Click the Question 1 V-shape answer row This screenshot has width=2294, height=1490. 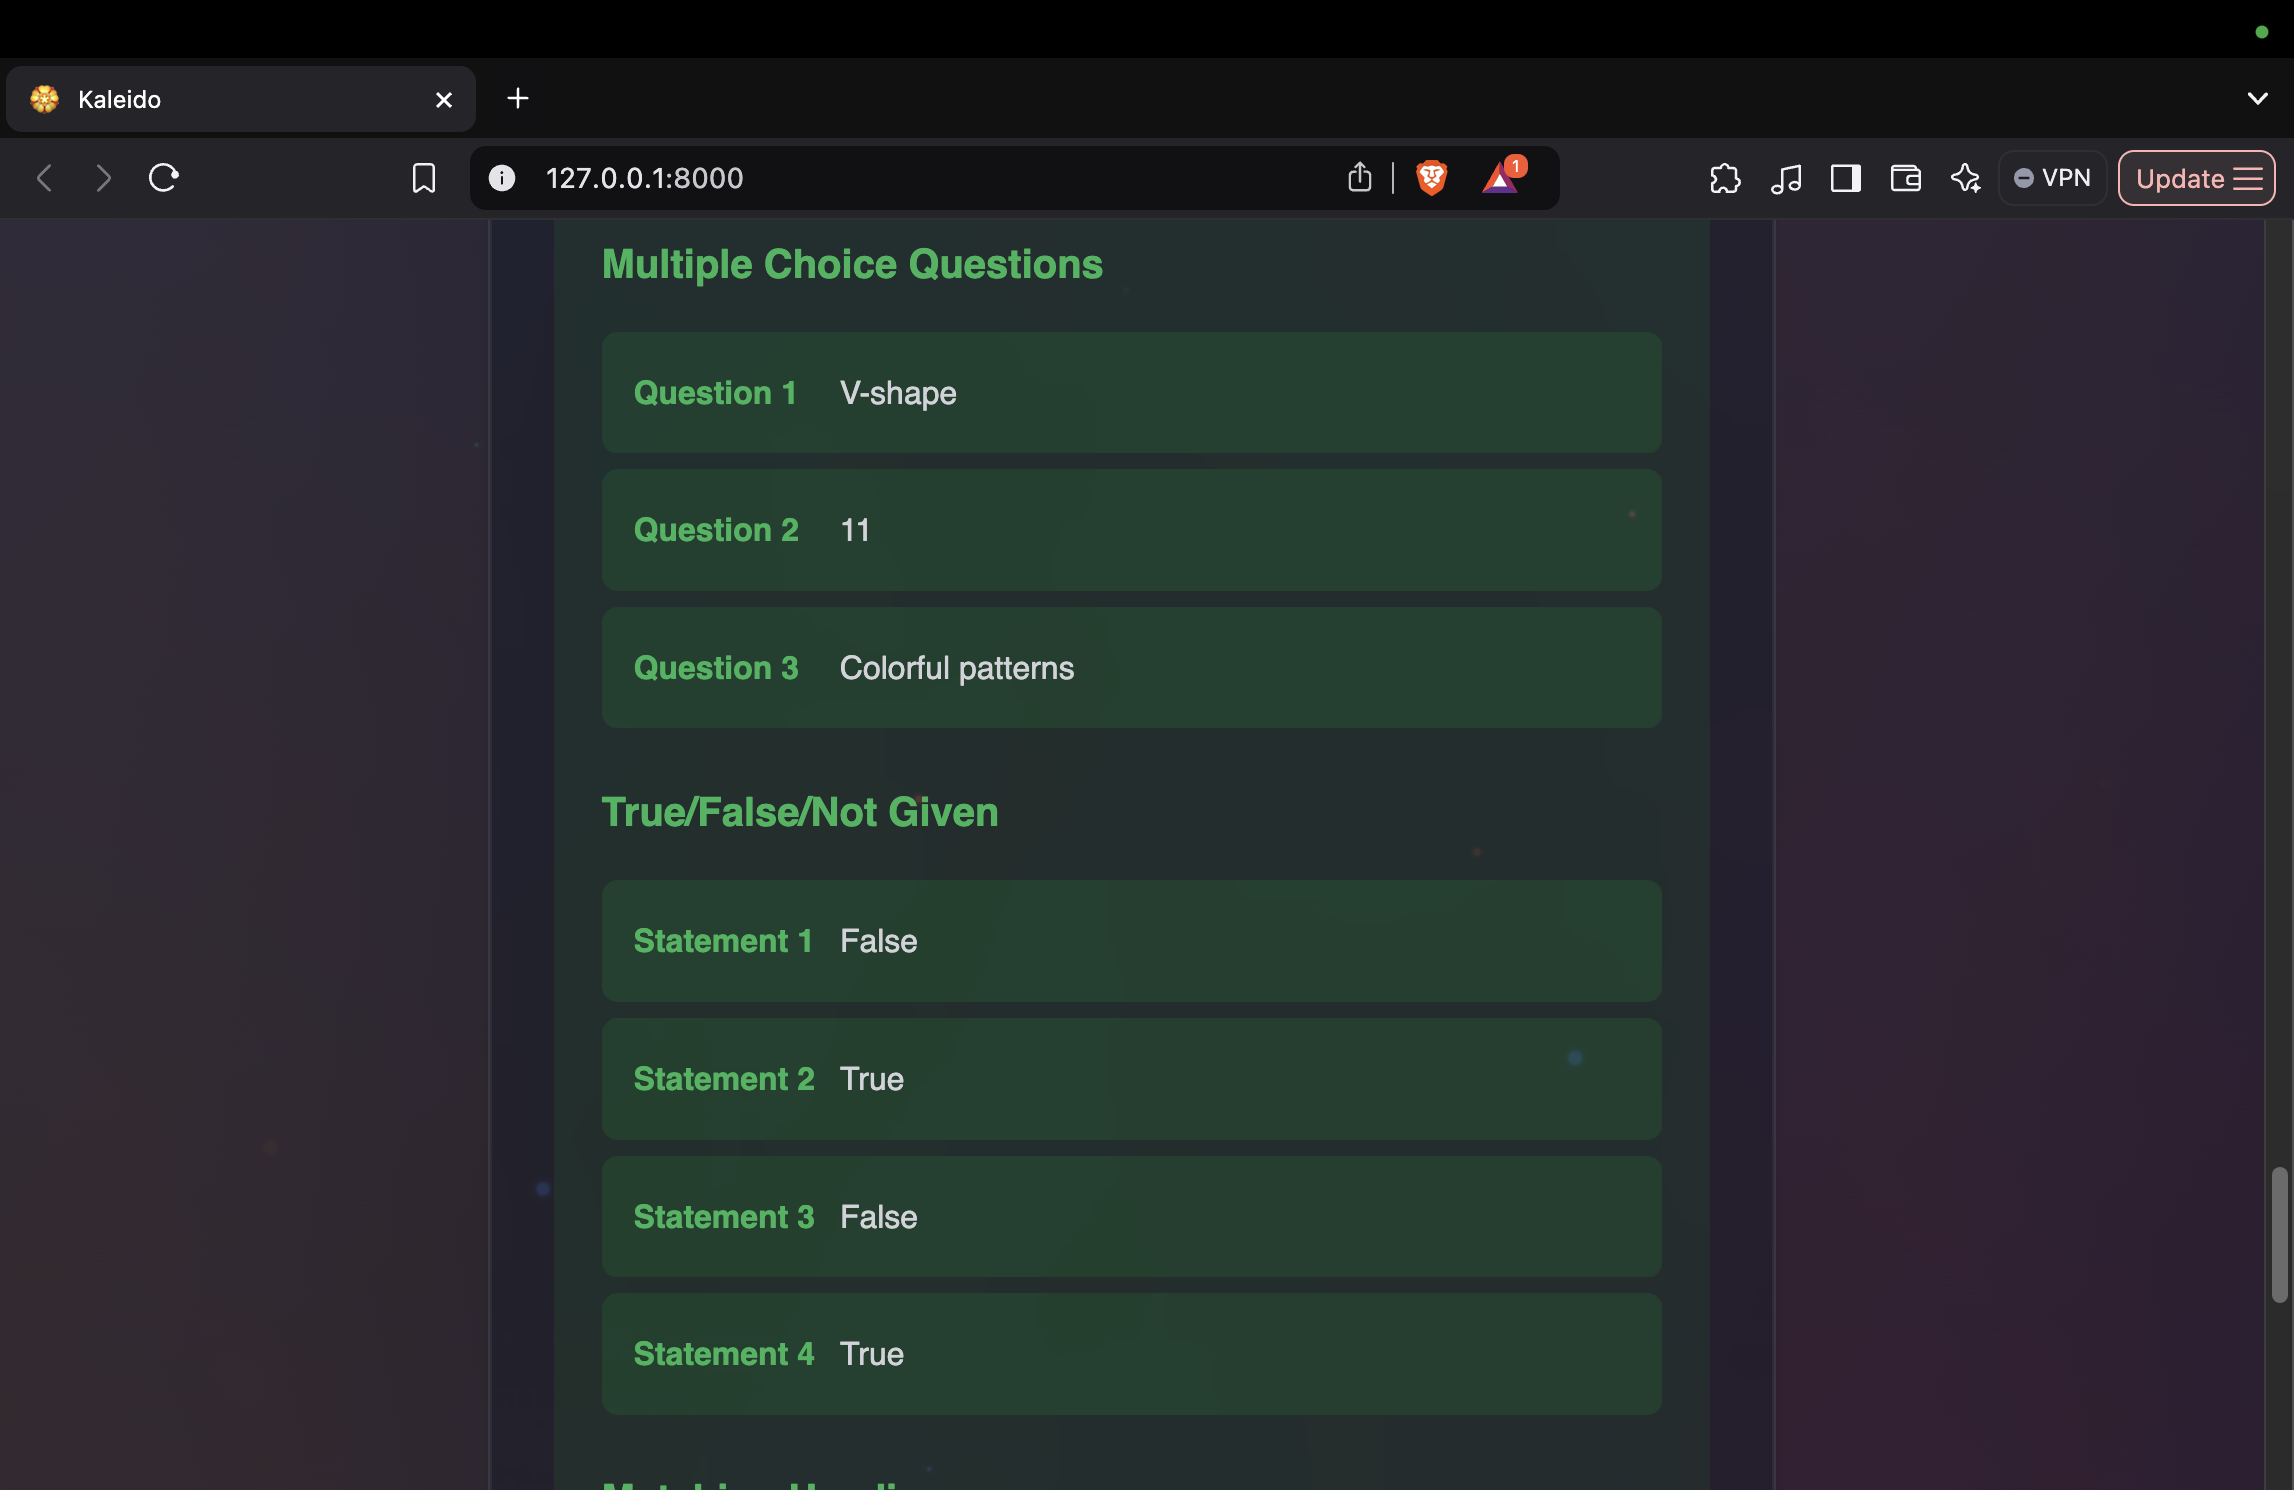pos(1131,392)
